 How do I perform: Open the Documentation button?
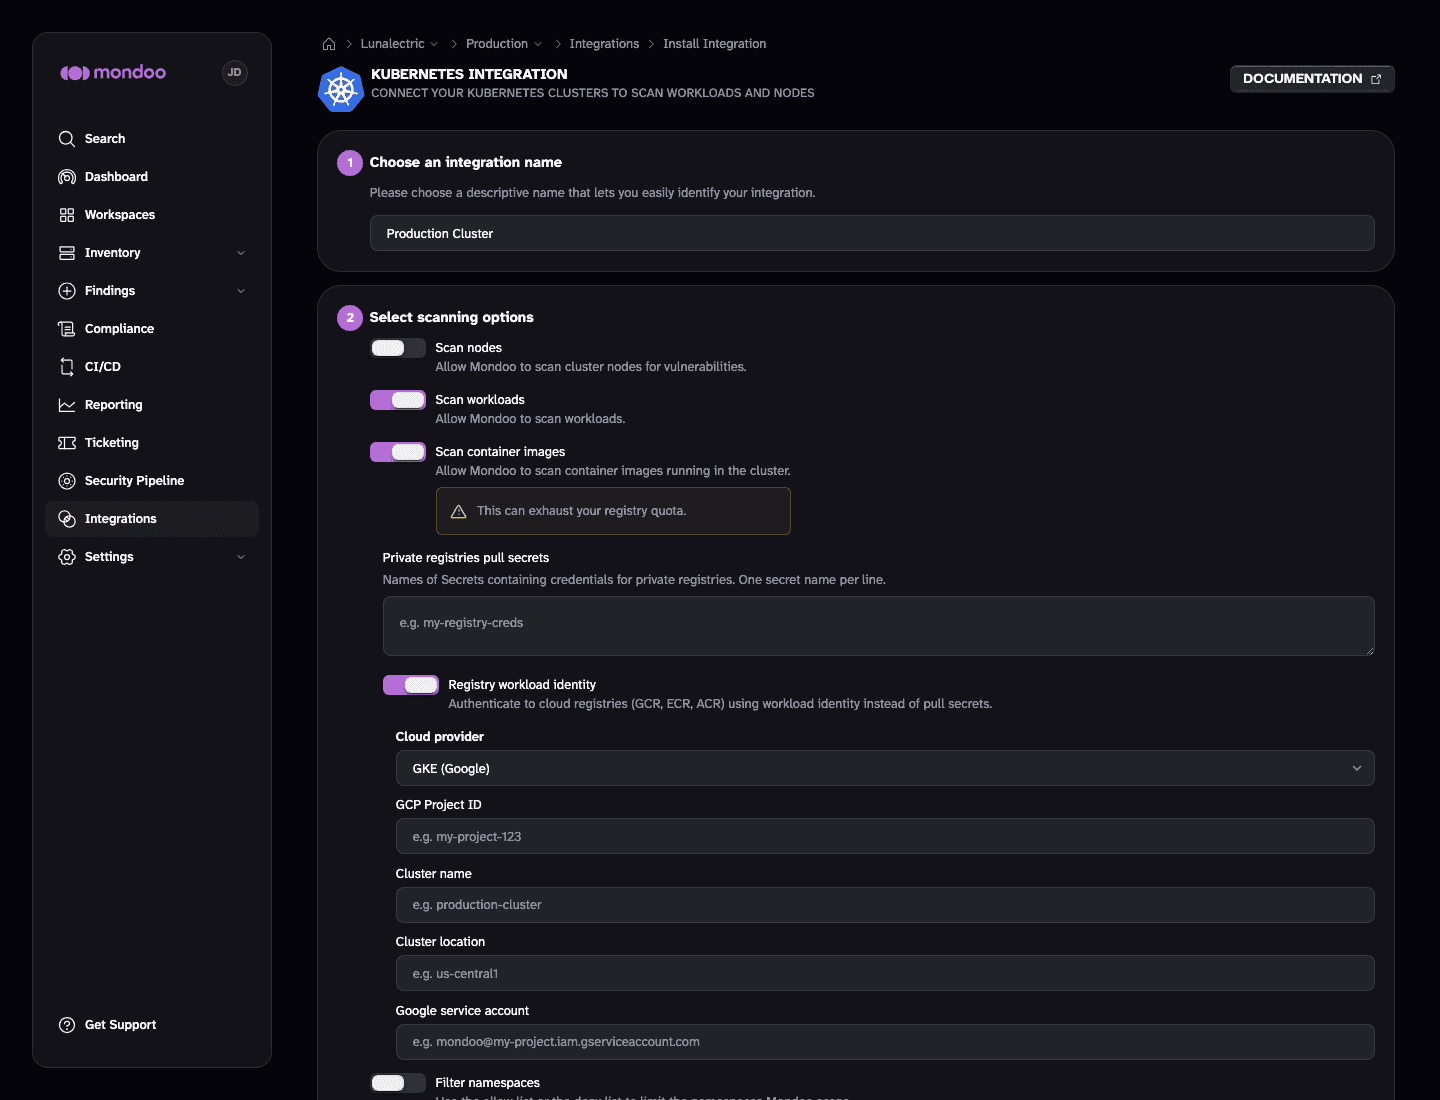coord(1312,79)
